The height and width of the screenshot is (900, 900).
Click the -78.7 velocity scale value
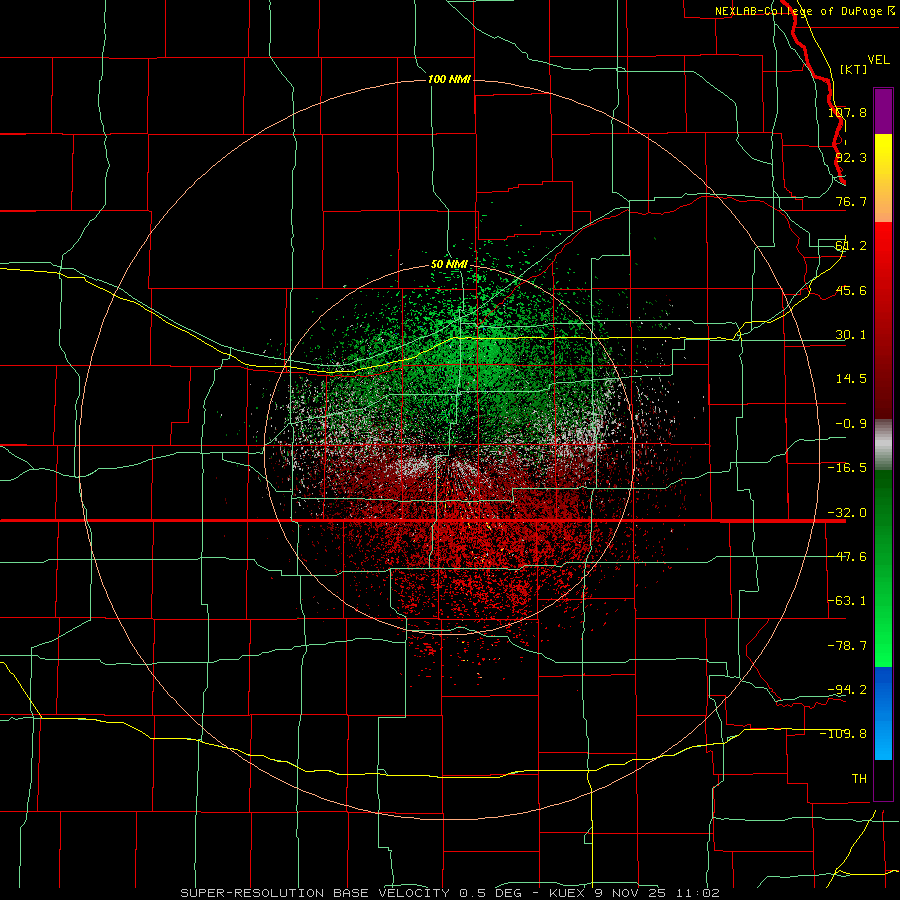pos(847,646)
